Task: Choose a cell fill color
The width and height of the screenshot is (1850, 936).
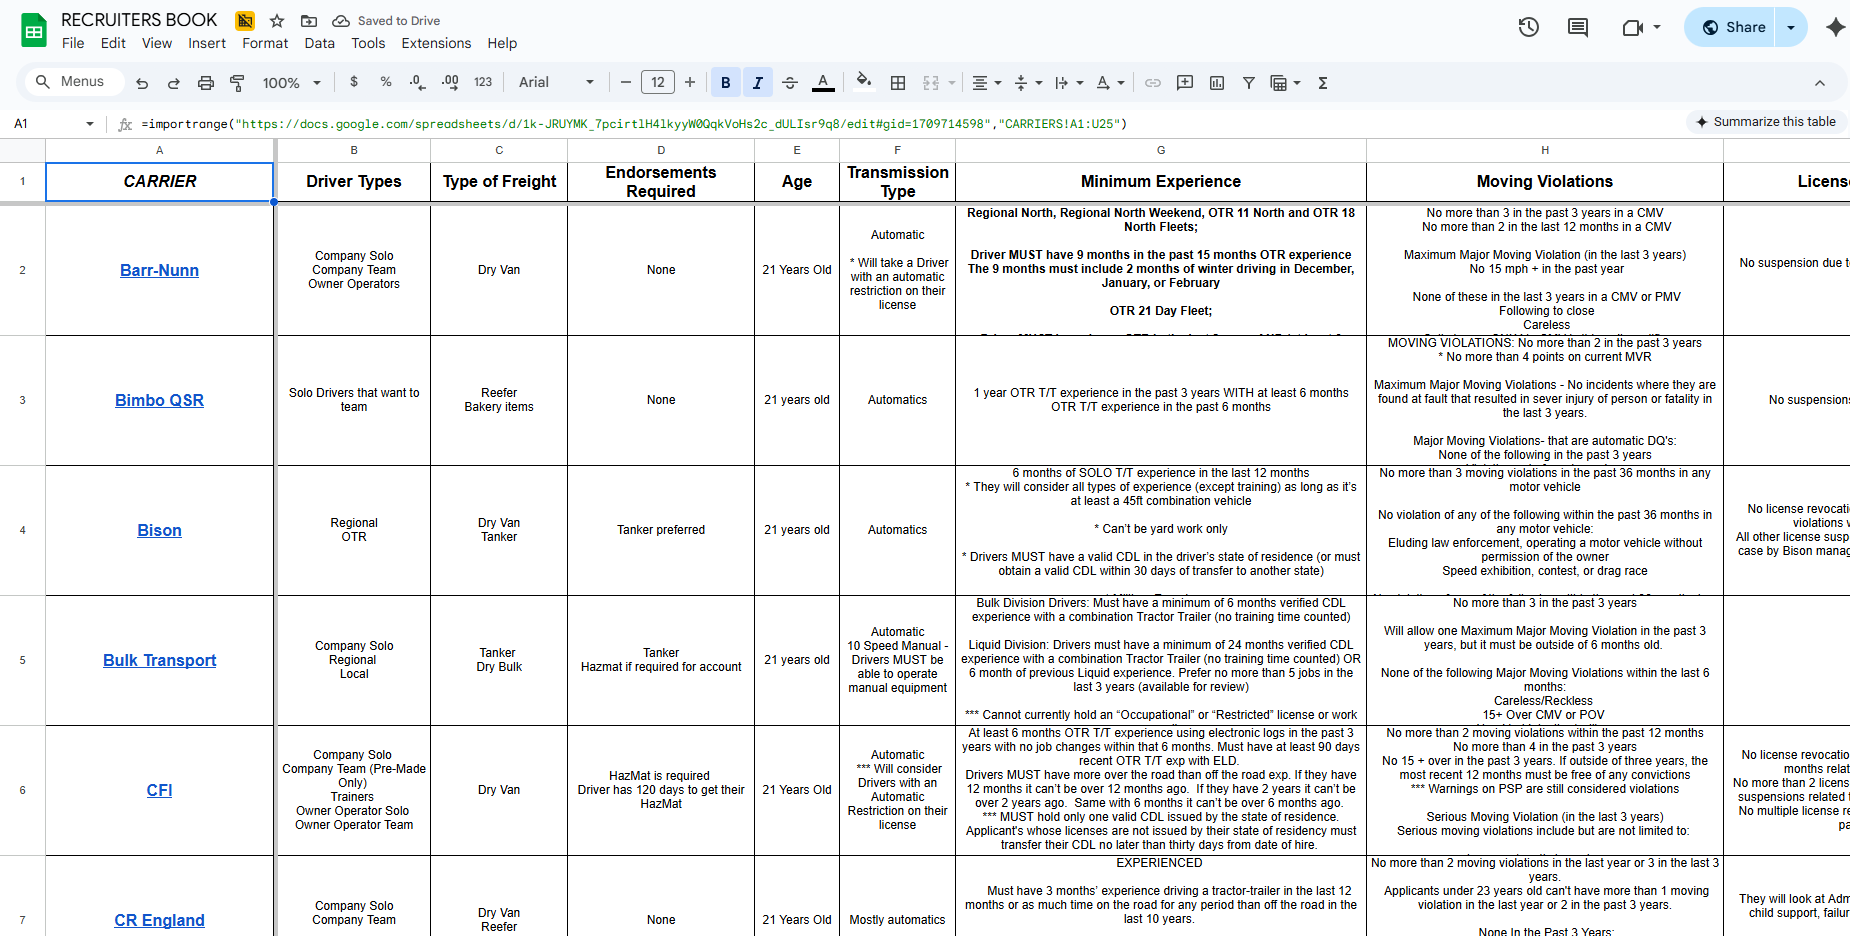Action: [864, 82]
